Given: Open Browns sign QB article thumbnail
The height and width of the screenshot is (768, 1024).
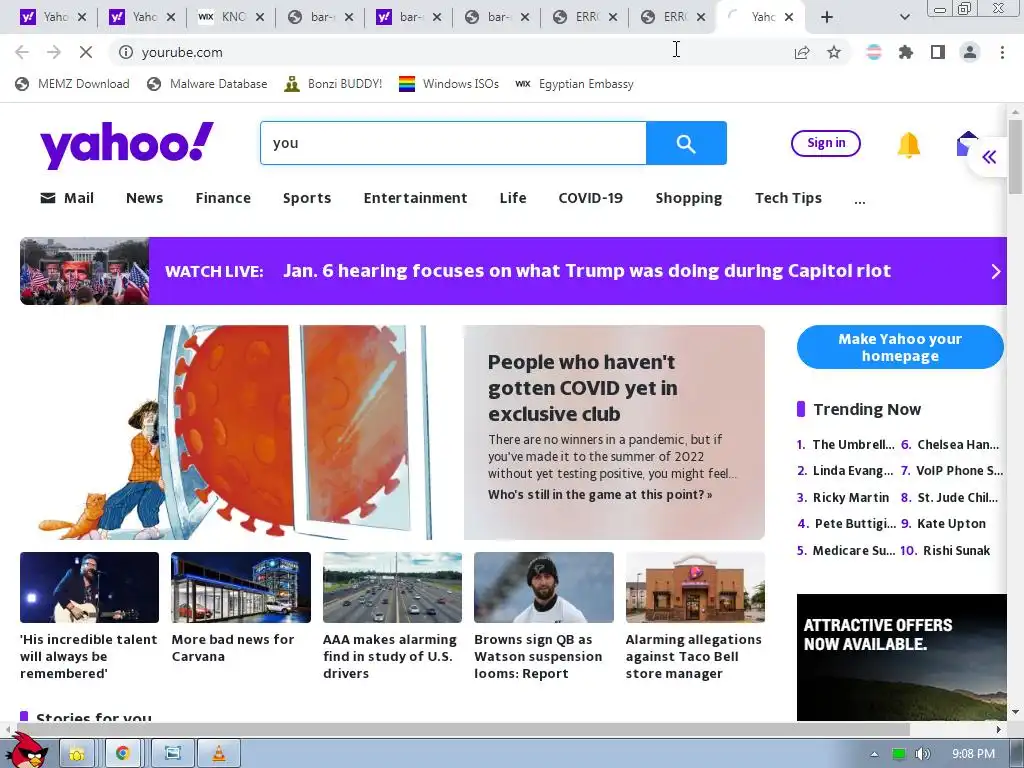Looking at the screenshot, I should coord(544,587).
